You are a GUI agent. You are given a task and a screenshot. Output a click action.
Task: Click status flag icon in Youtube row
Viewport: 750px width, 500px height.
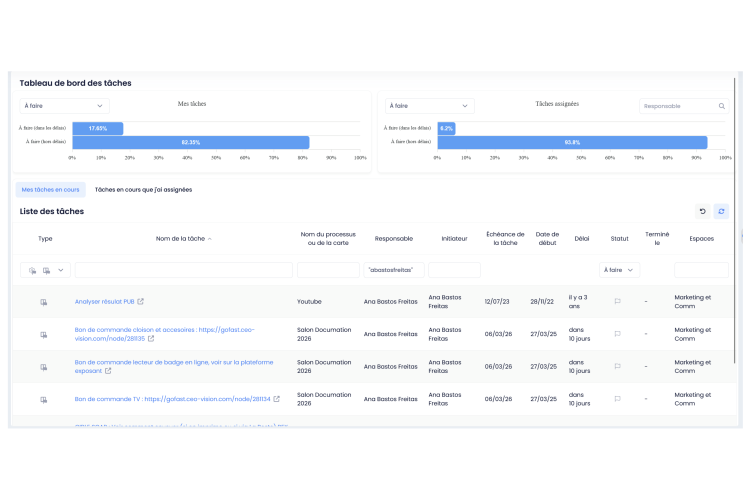pyautogui.click(x=617, y=301)
